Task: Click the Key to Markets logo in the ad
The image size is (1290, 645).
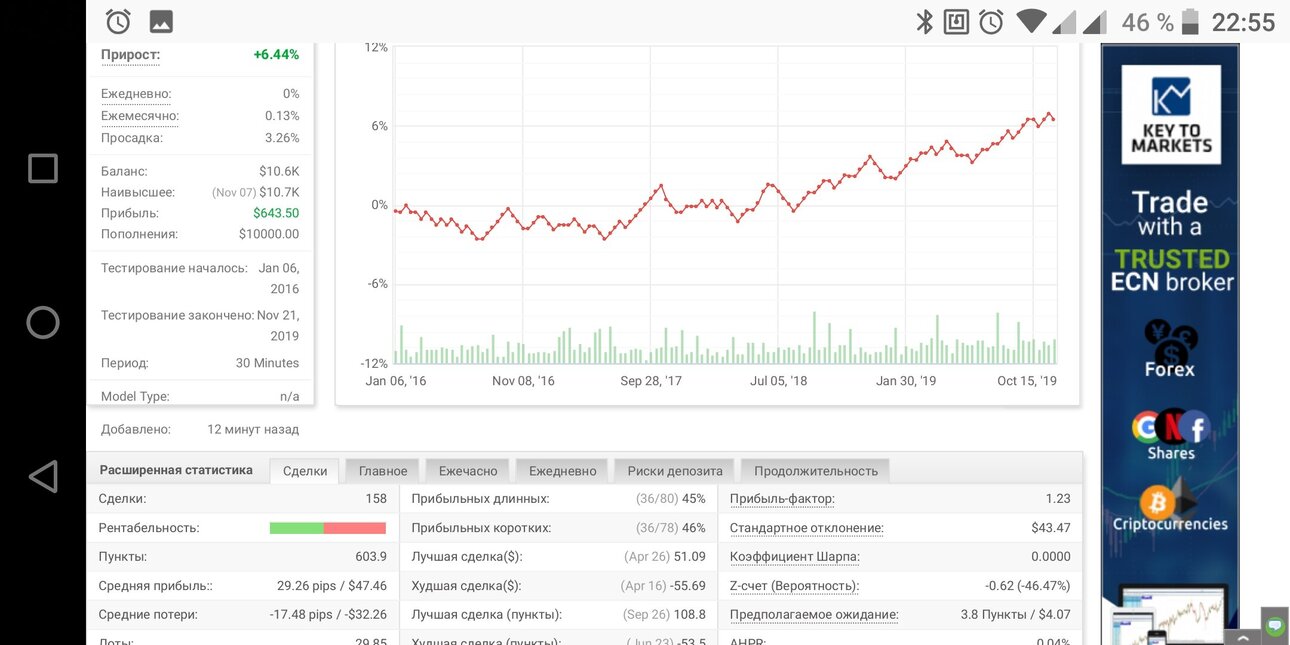Action: click(1170, 115)
